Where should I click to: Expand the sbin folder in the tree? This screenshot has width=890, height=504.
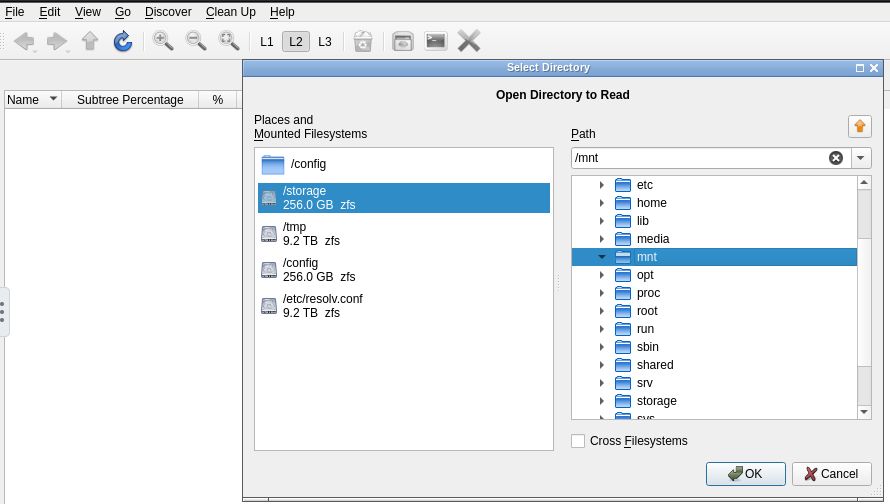602,347
